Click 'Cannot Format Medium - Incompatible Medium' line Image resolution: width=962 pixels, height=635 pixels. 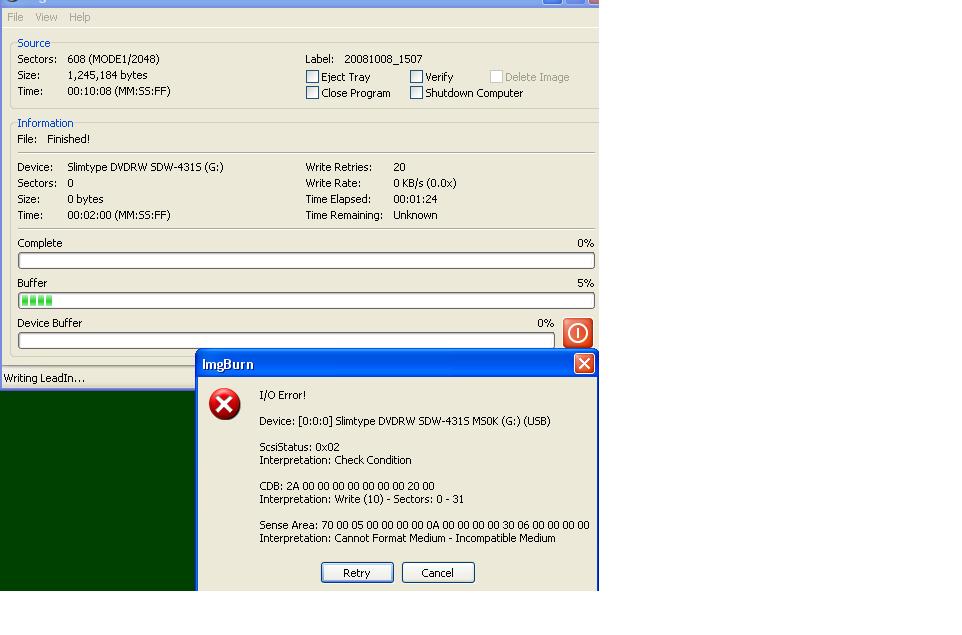(407, 538)
